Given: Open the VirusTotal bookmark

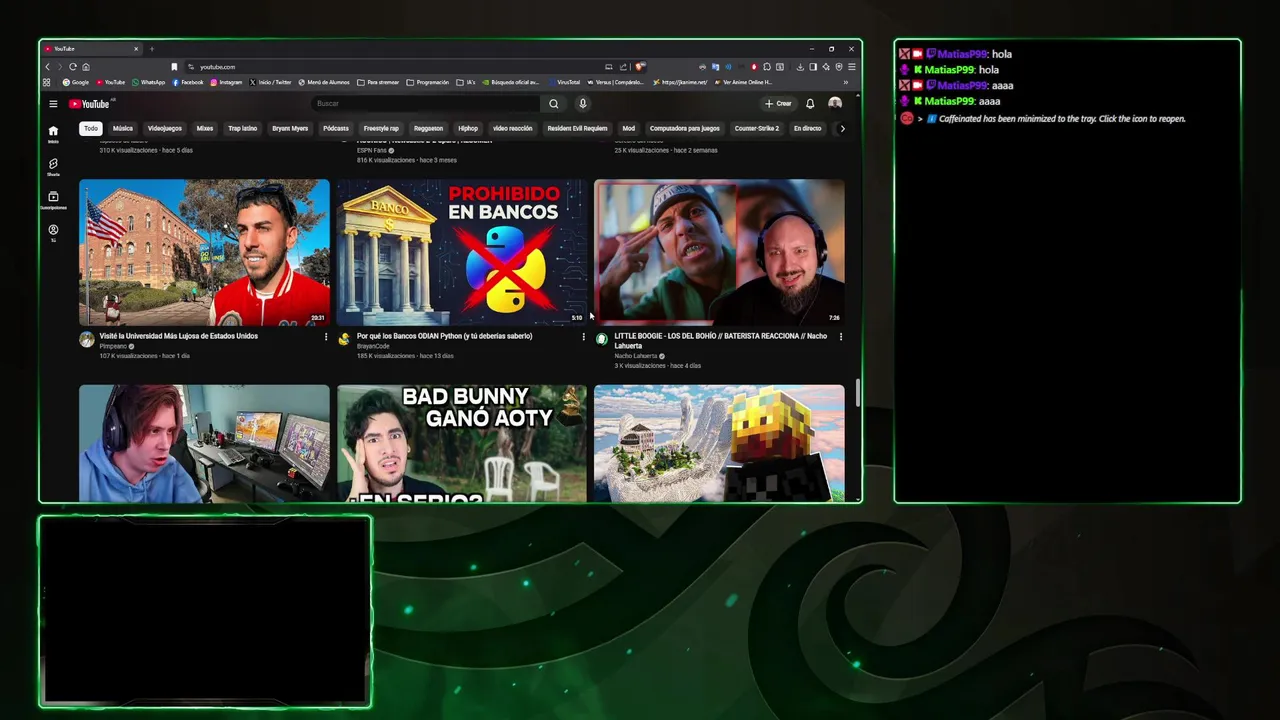Looking at the screenshot, I should click(564, 82).
